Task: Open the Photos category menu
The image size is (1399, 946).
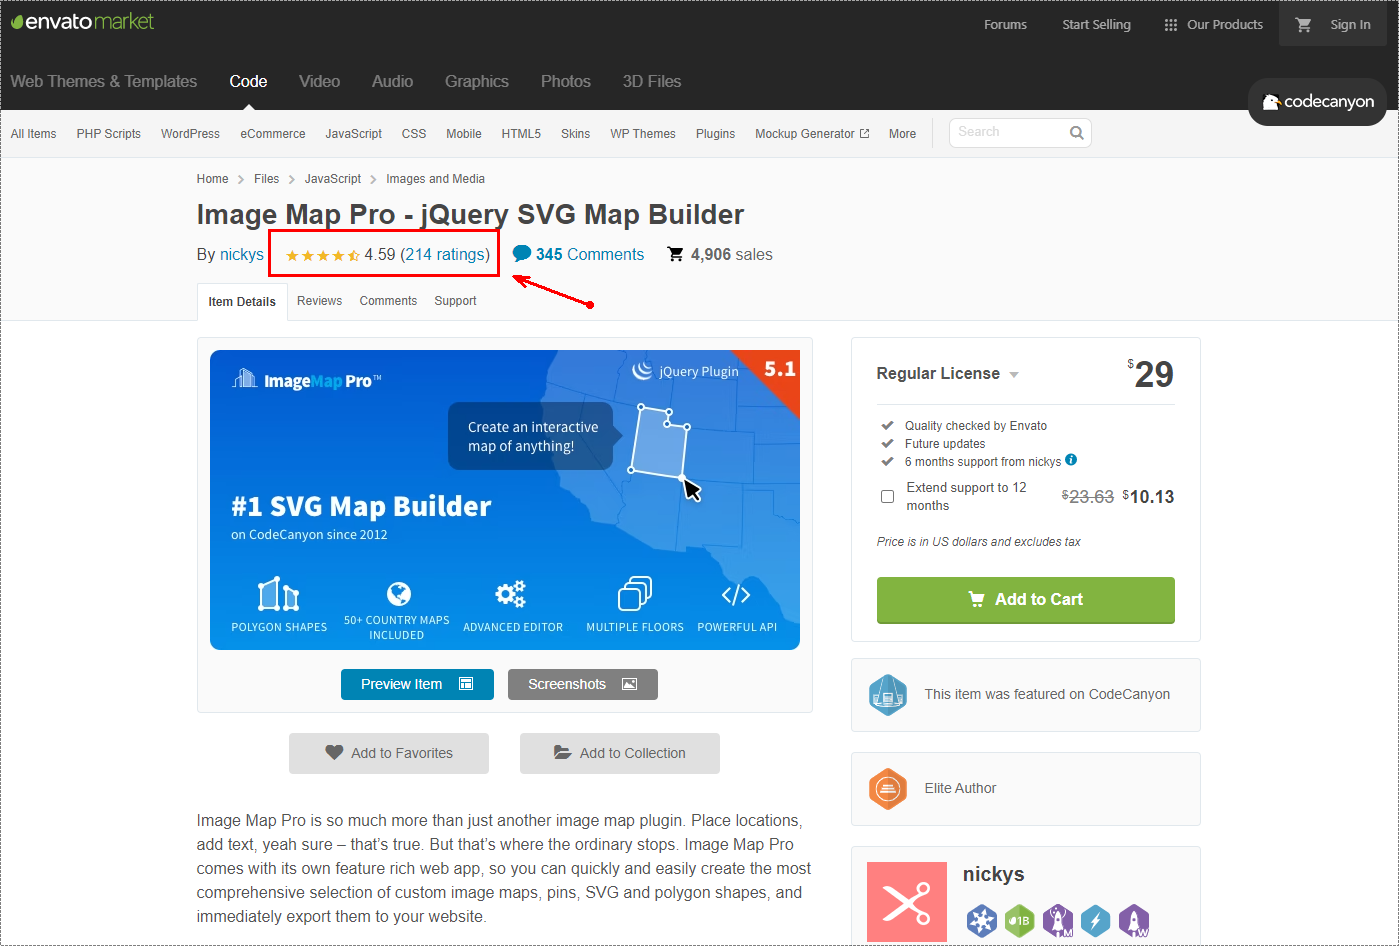Action: [566, 82]
